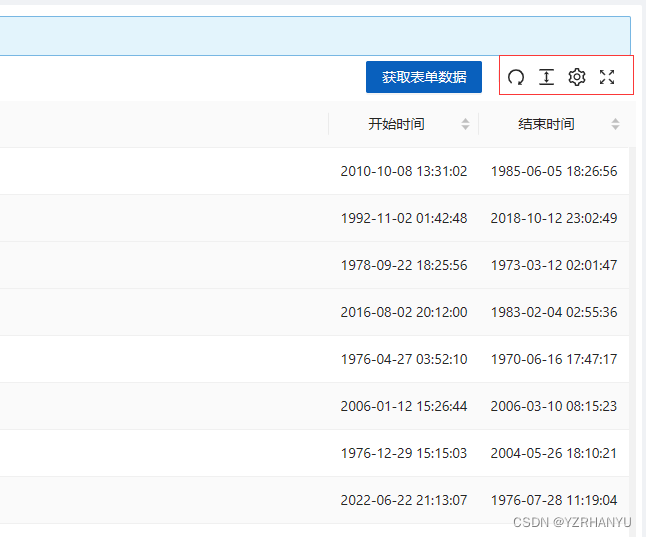Select the cell 1970-06-16 17:47:17

click(x=554, y=359)
